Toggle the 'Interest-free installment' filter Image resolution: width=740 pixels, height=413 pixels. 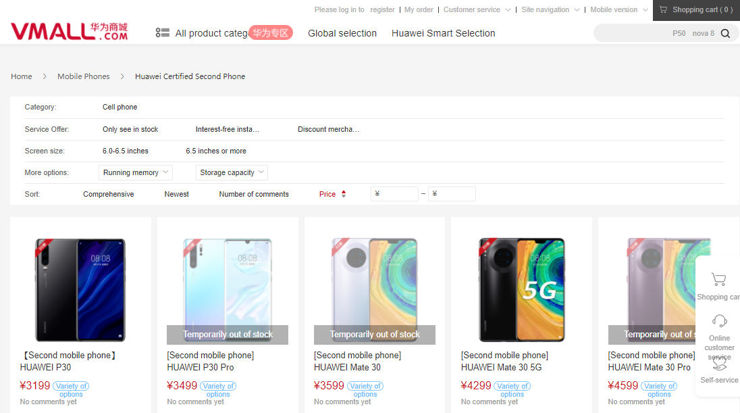point(227,129)
